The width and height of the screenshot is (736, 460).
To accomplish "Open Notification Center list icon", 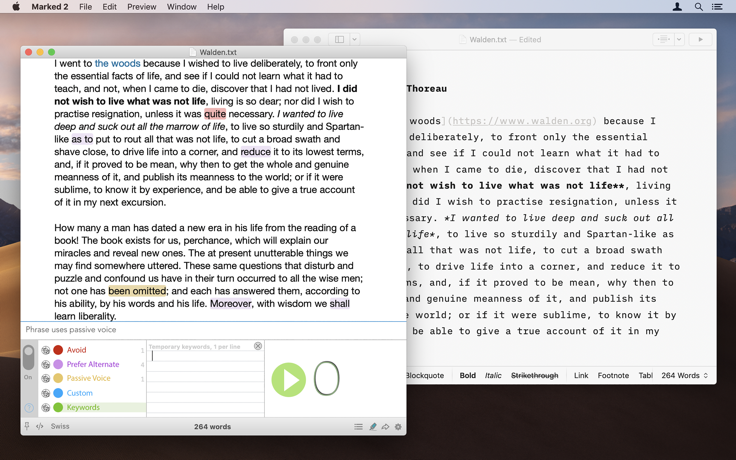I will point(717,7).
